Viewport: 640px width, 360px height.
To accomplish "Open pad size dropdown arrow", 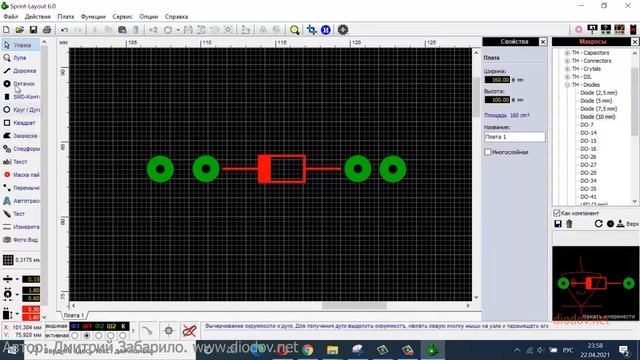I will (x=17, y=294).
